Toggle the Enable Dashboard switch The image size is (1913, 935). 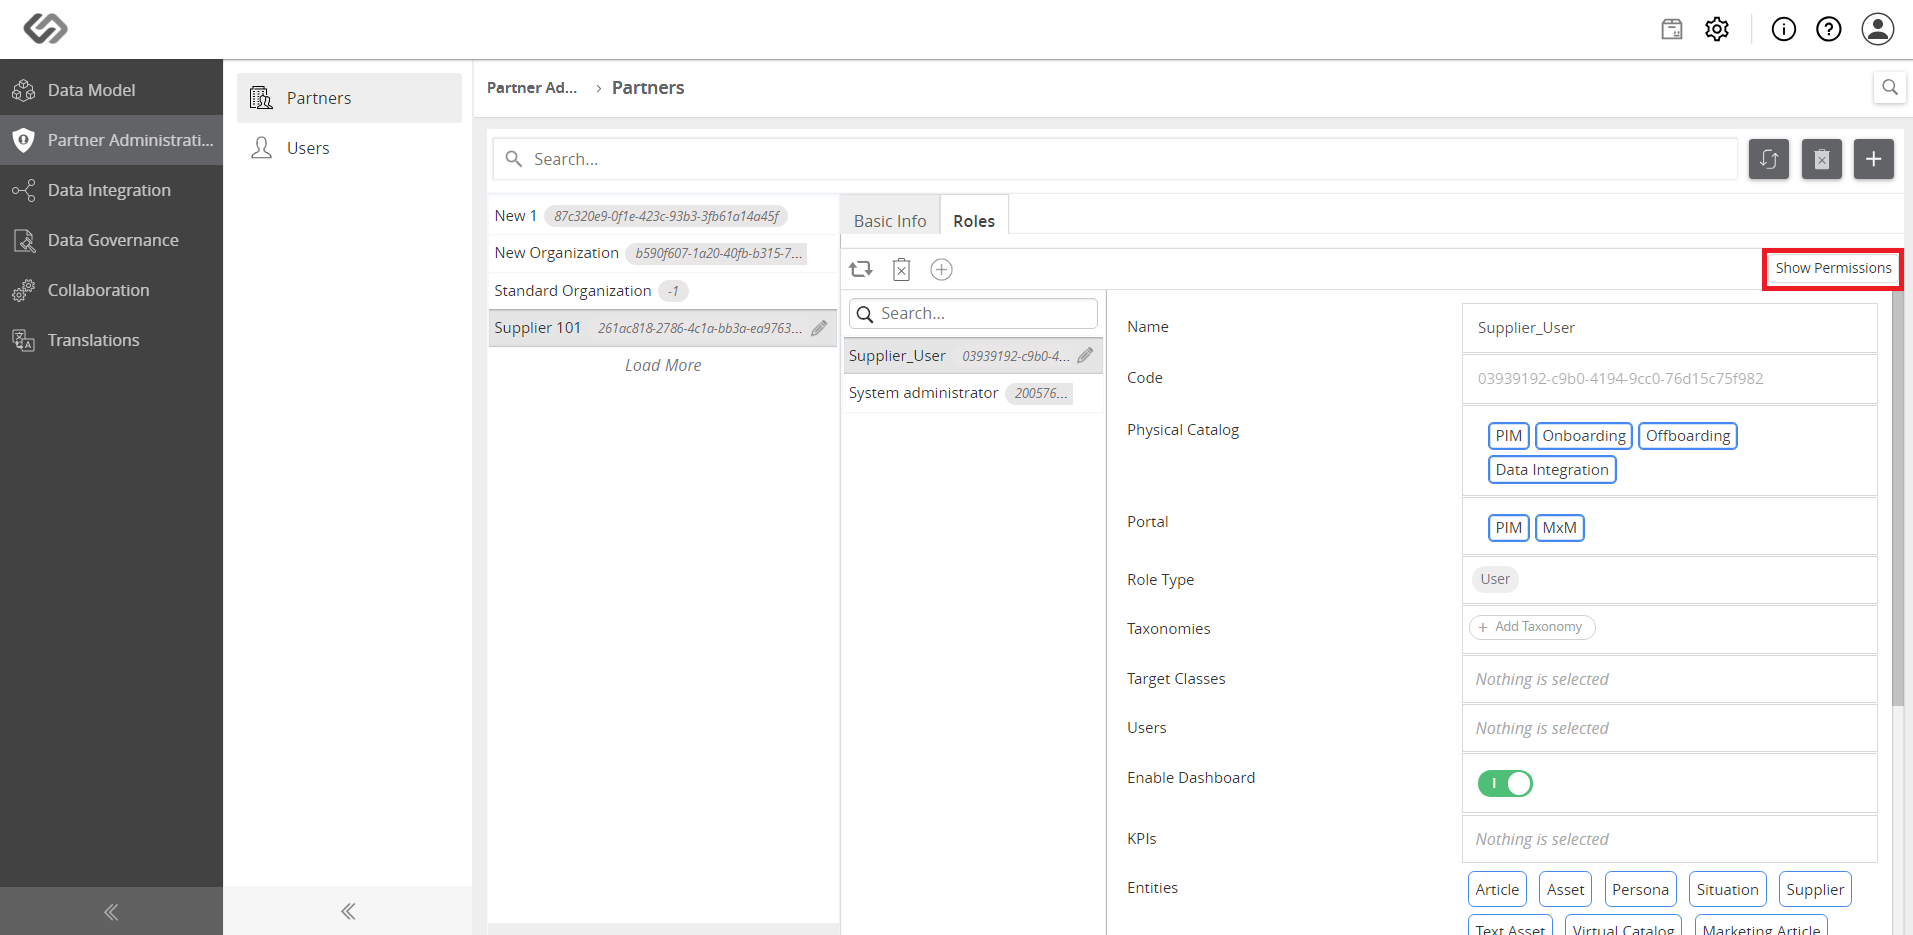pos(1505,783)
